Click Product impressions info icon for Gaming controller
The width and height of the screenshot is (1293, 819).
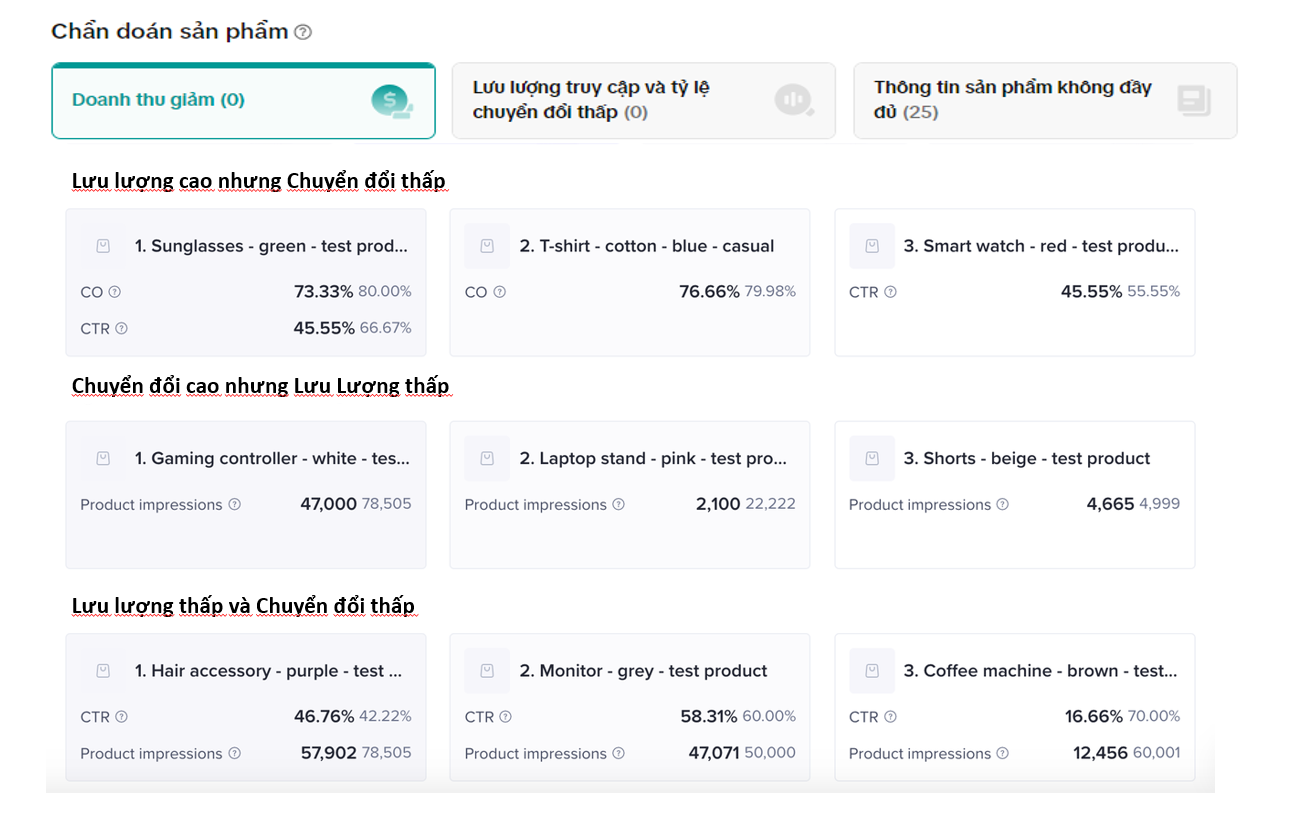coord(234,505)
